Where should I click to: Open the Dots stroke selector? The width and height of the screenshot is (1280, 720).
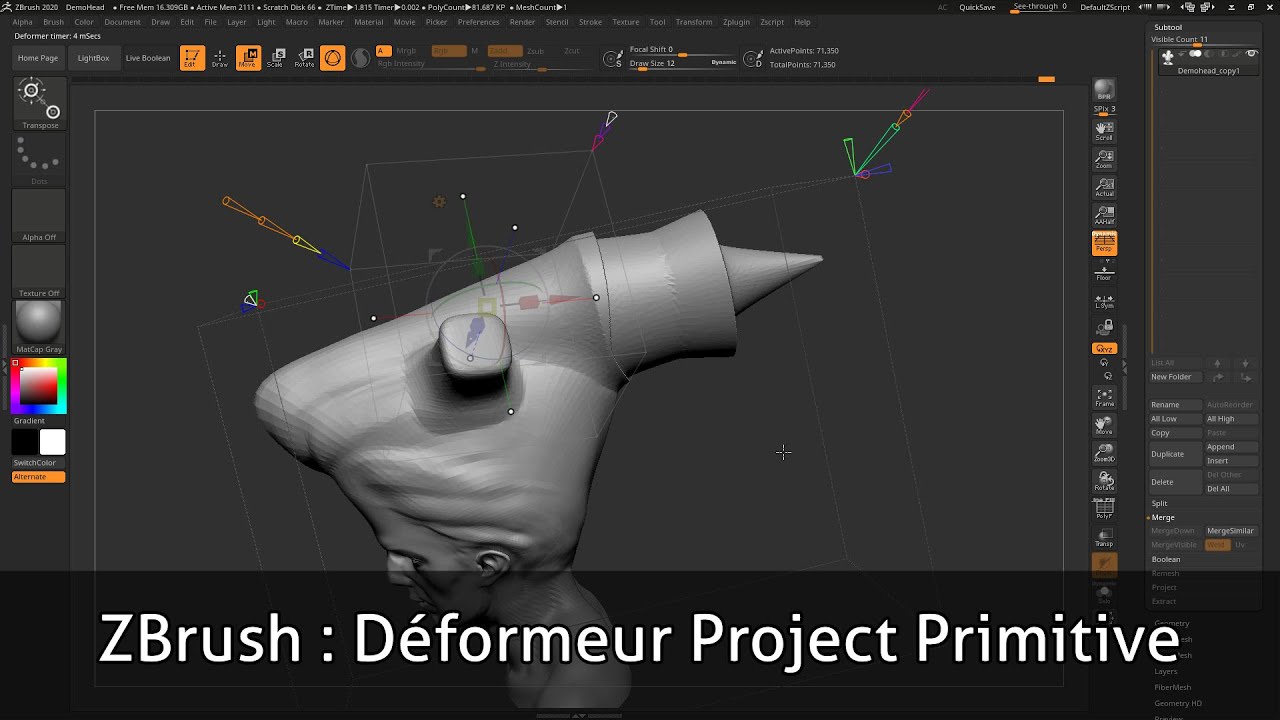click(40, 160)
